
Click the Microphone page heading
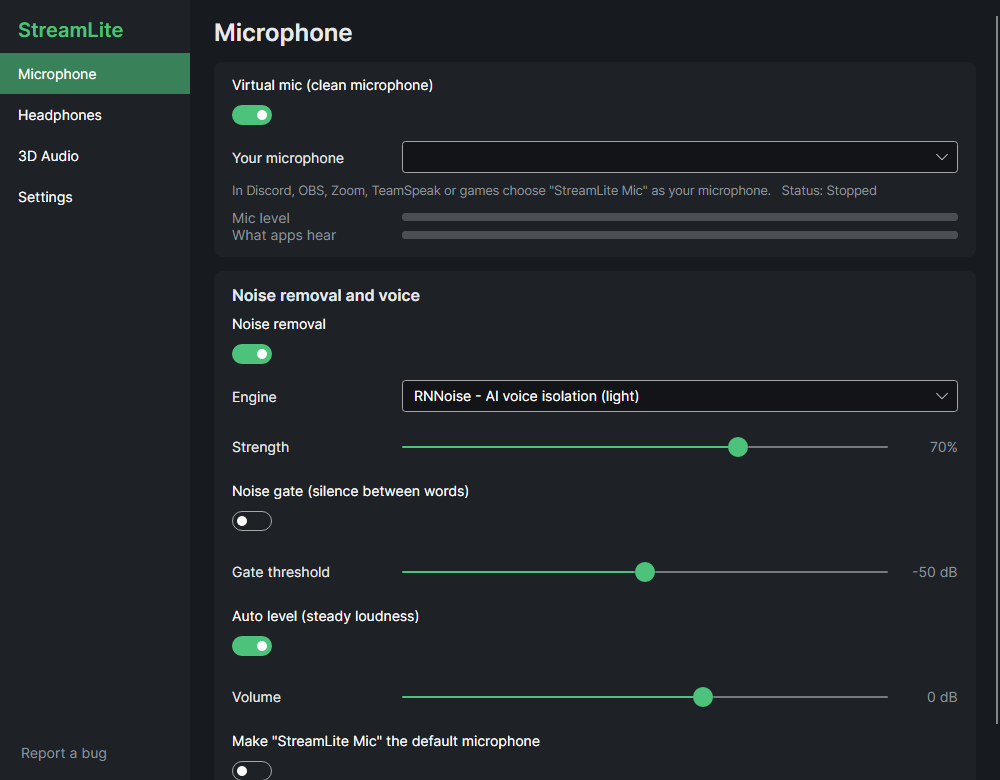[x=283, y=33]
